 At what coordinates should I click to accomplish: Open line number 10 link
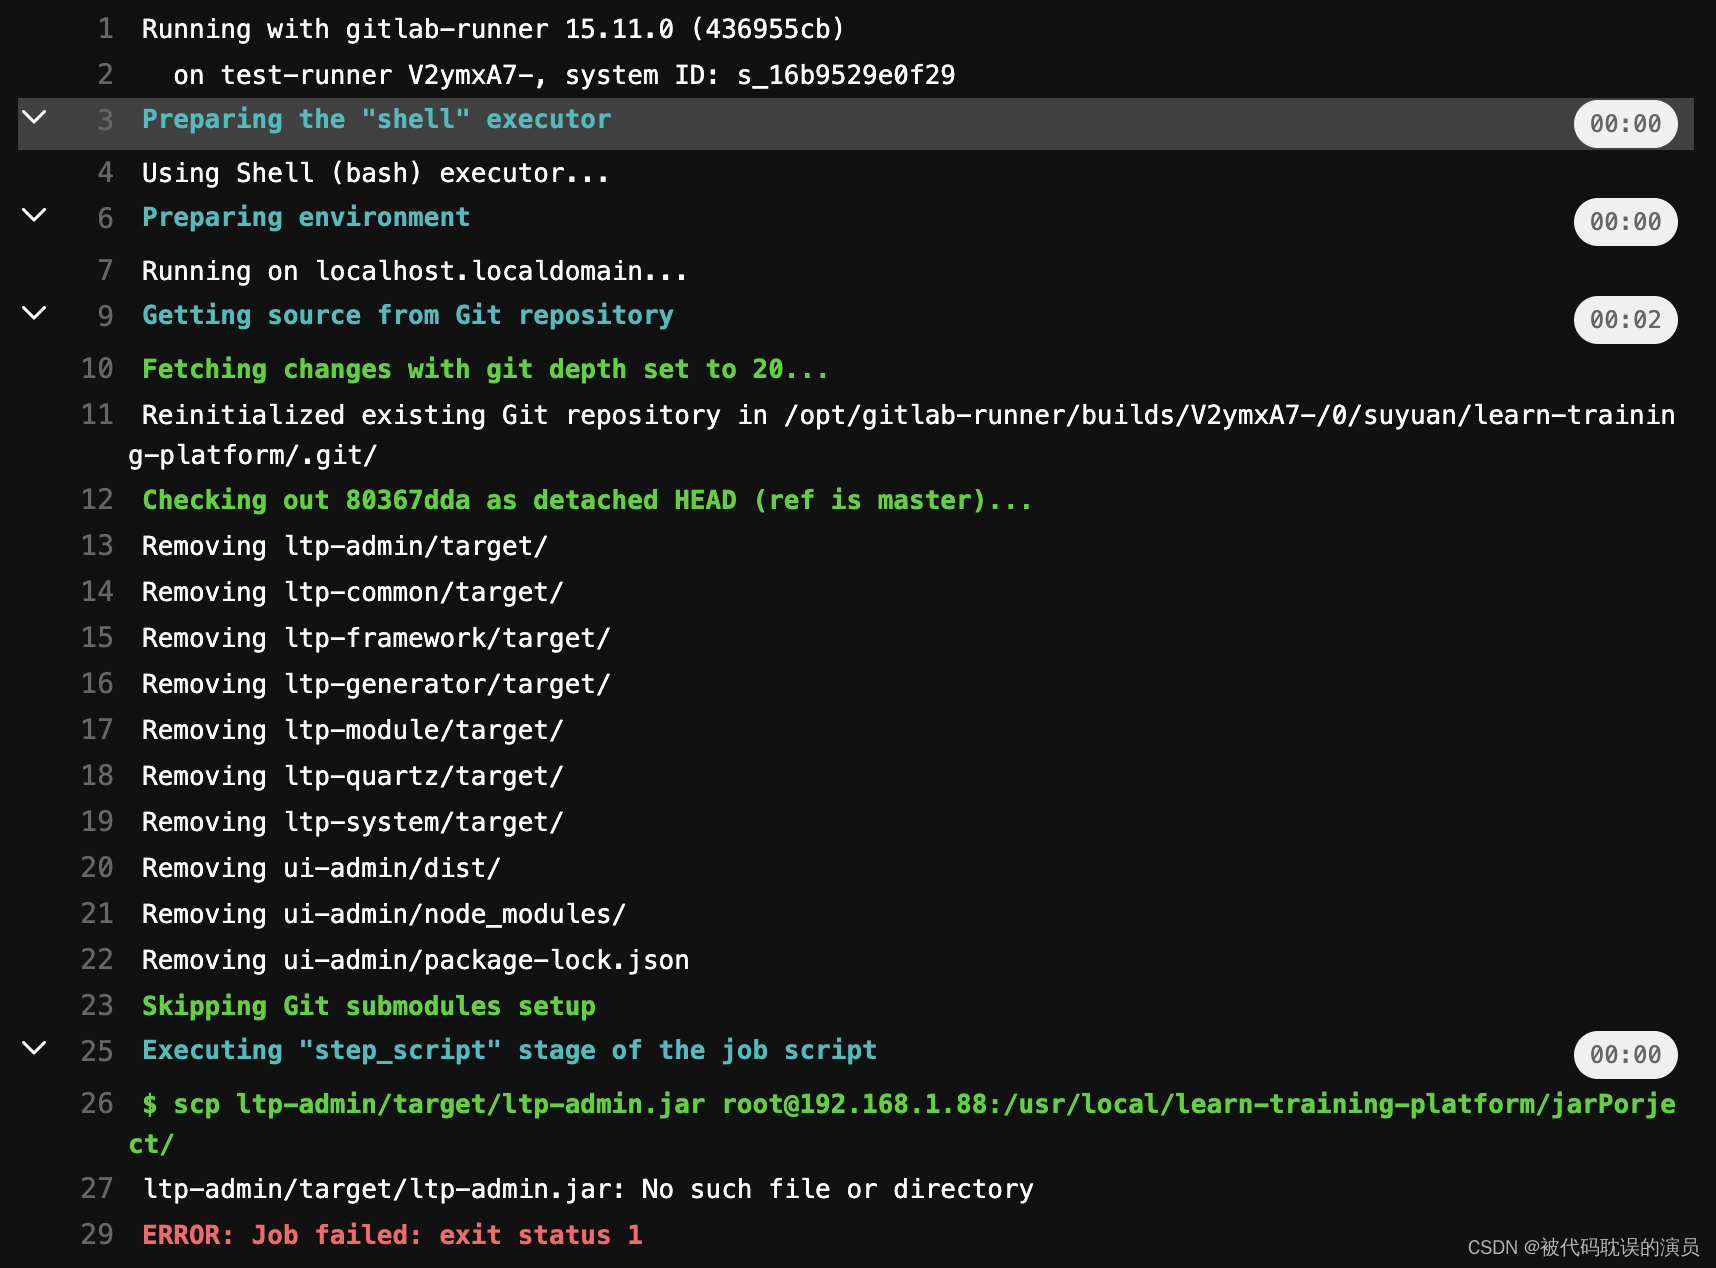pyautogui.click(x=97, y=369)
